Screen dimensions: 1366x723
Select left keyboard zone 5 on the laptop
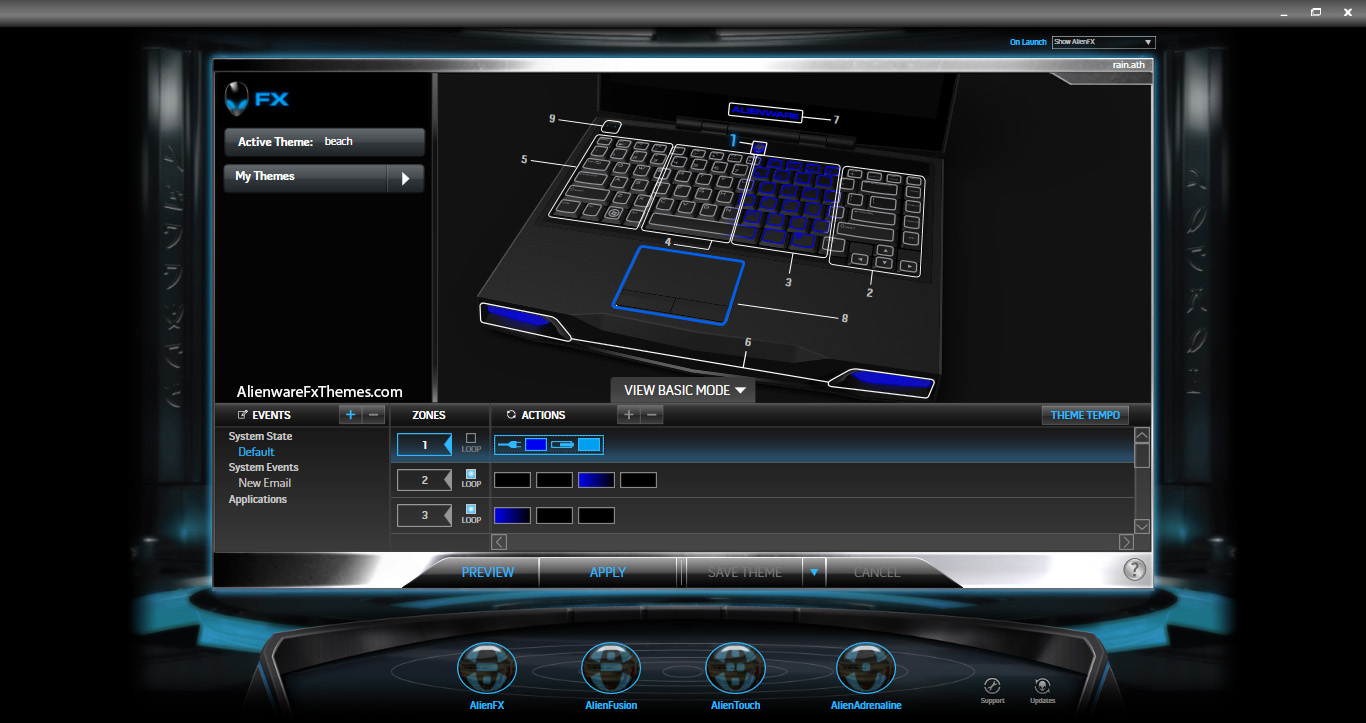click(610, 182)
